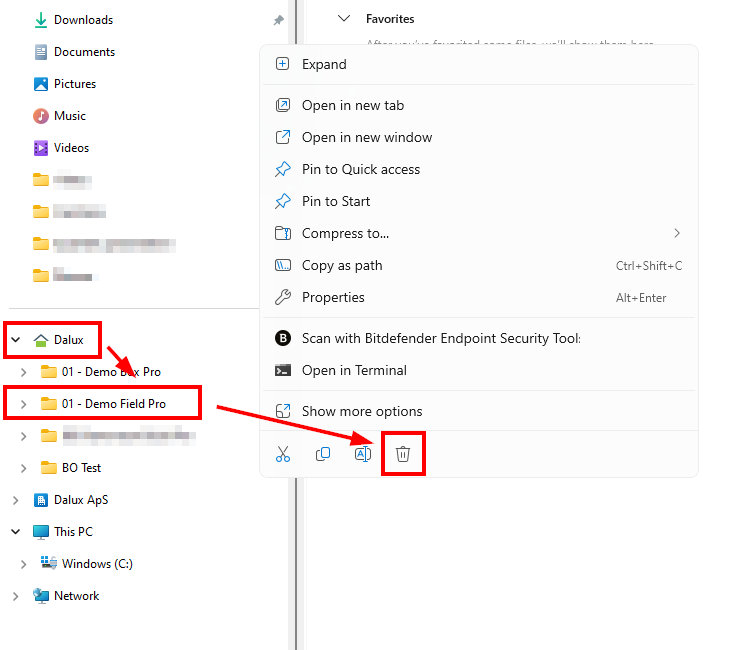Viewport: 748px width, 650px height.
Task: Open Windows (C:) drive
Action: pos(96,564)
